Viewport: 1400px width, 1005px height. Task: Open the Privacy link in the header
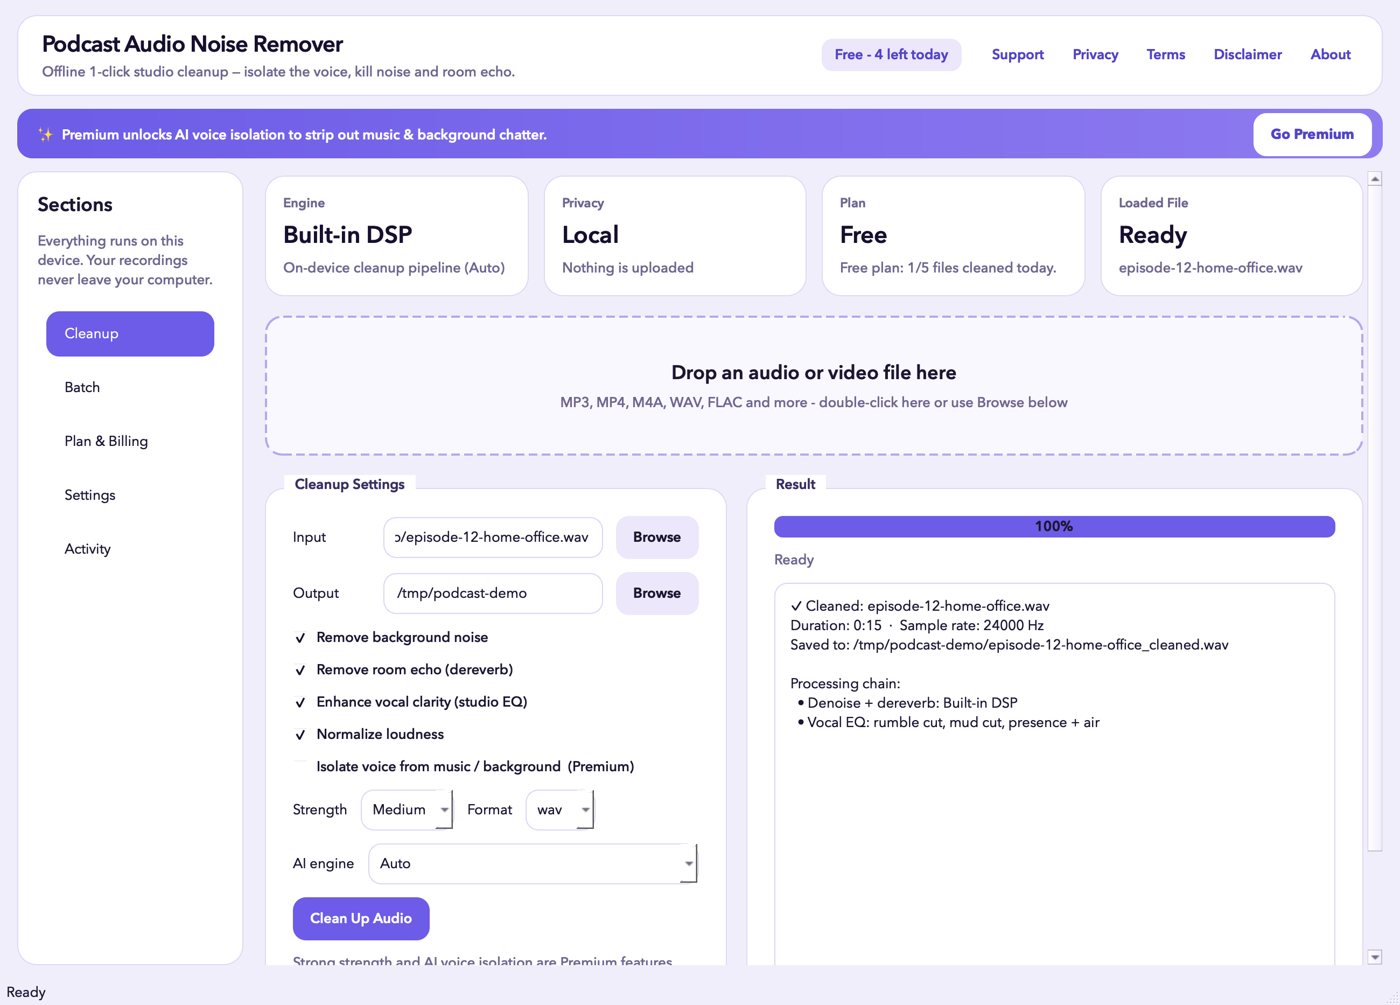(1095, 55)
